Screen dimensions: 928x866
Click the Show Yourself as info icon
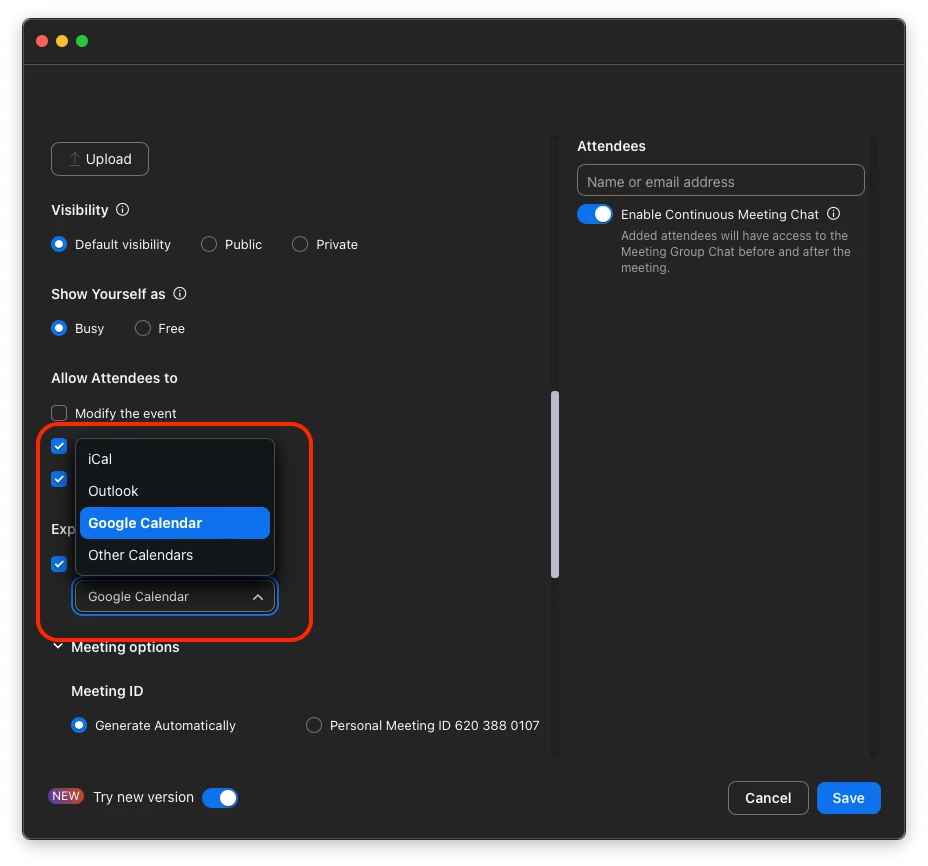click(180, 294)
